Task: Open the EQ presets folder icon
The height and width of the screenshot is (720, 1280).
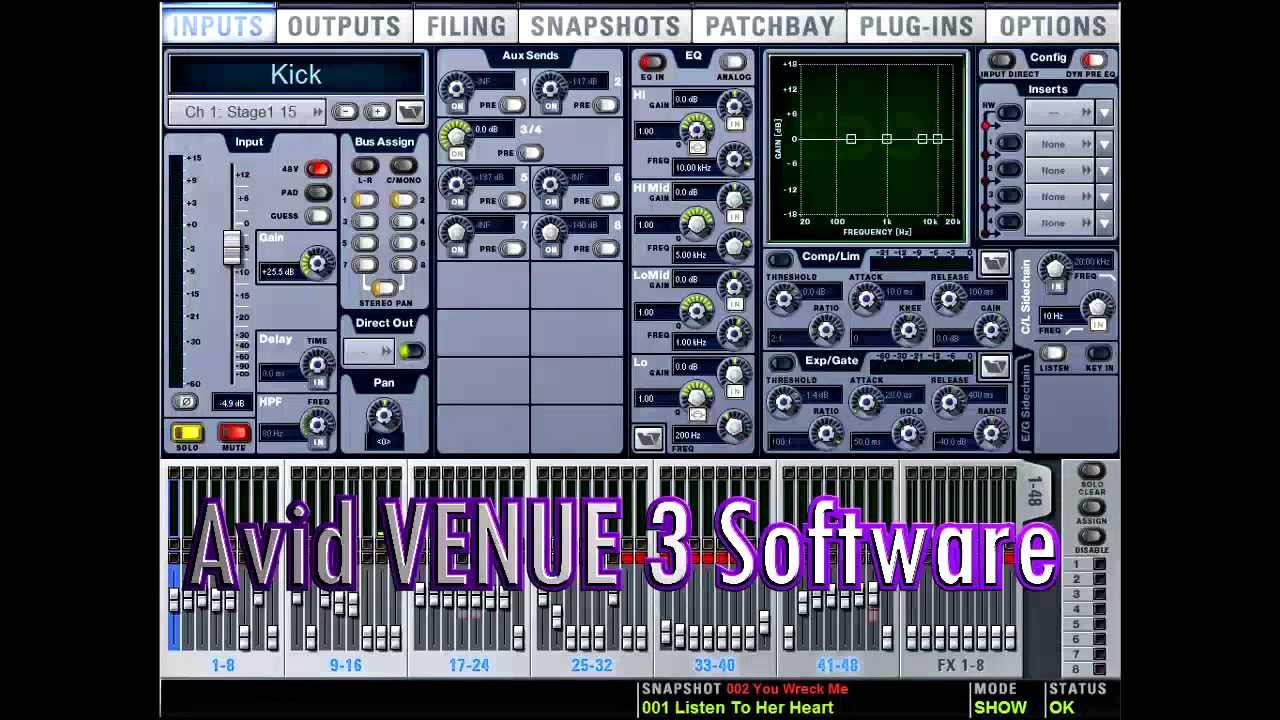Action: pyautogui.click(x=648, y=438)
